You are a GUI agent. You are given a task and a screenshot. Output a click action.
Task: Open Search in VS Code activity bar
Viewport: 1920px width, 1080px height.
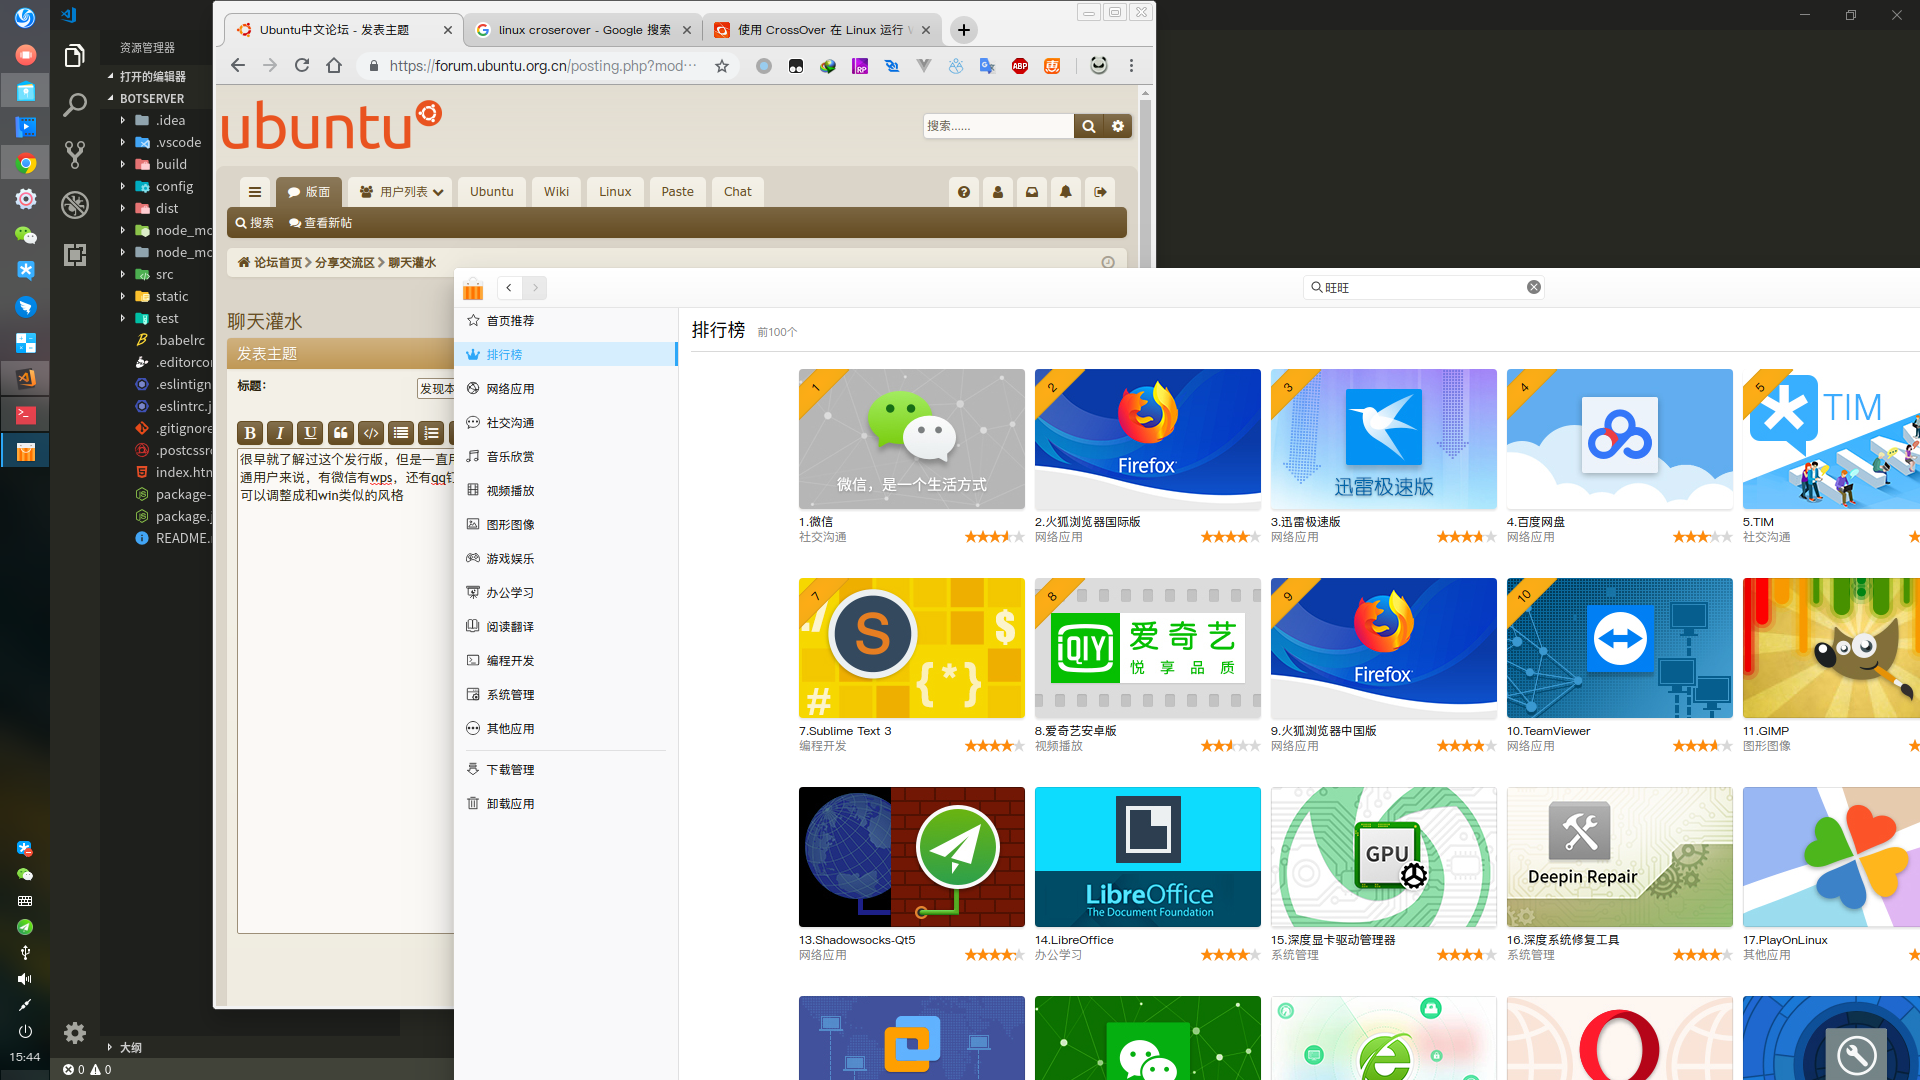[75, 105]
